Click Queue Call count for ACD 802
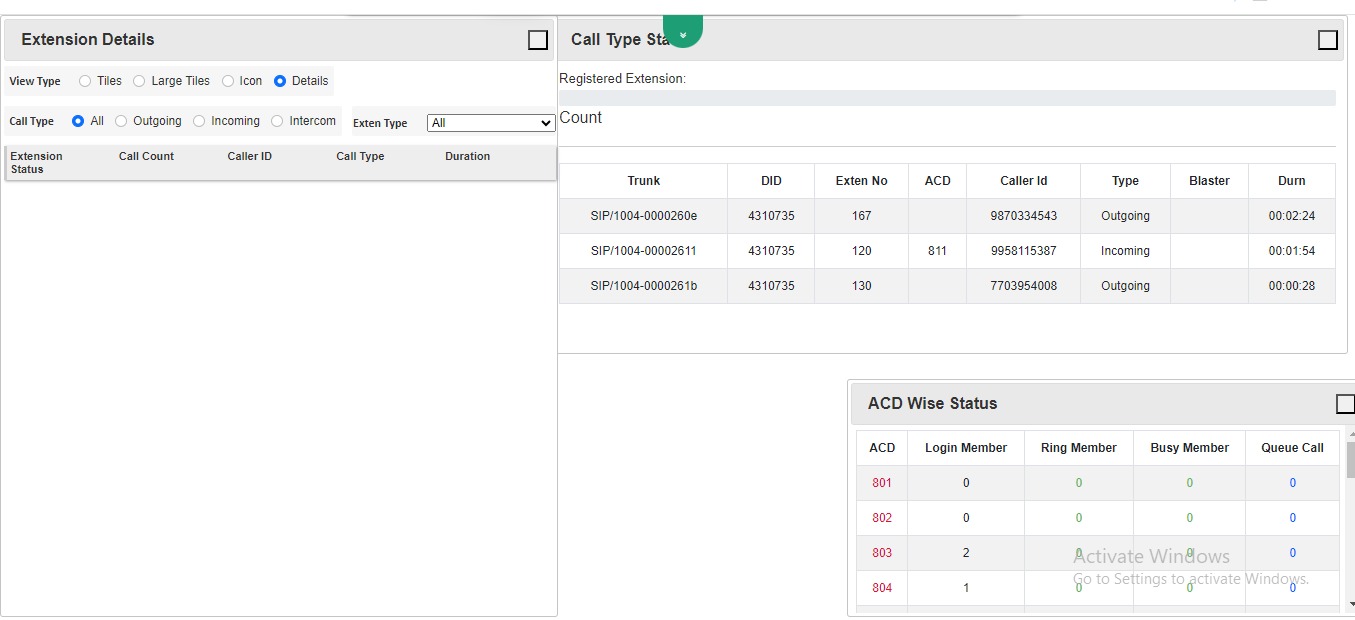The width and height of the screenshot is (1355, 620). point(1292,518)
